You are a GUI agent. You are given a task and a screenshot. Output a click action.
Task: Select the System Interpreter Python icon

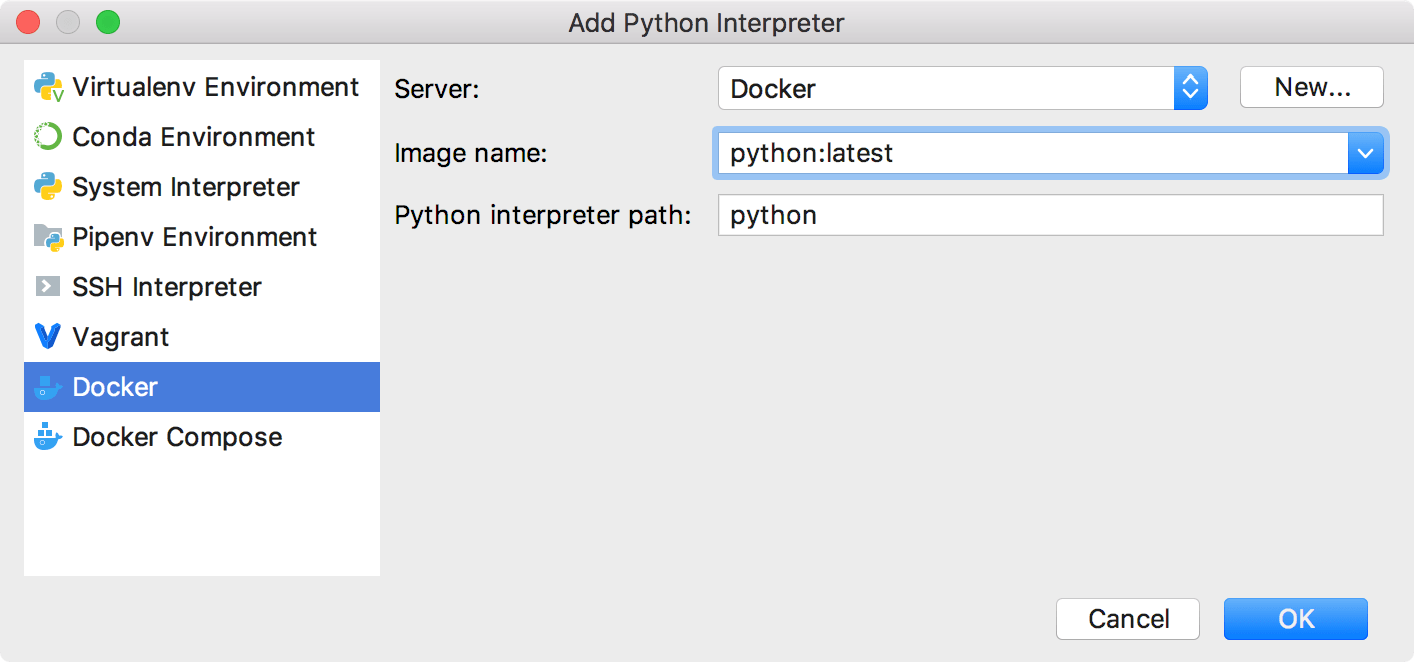click(x=47, y=187)
